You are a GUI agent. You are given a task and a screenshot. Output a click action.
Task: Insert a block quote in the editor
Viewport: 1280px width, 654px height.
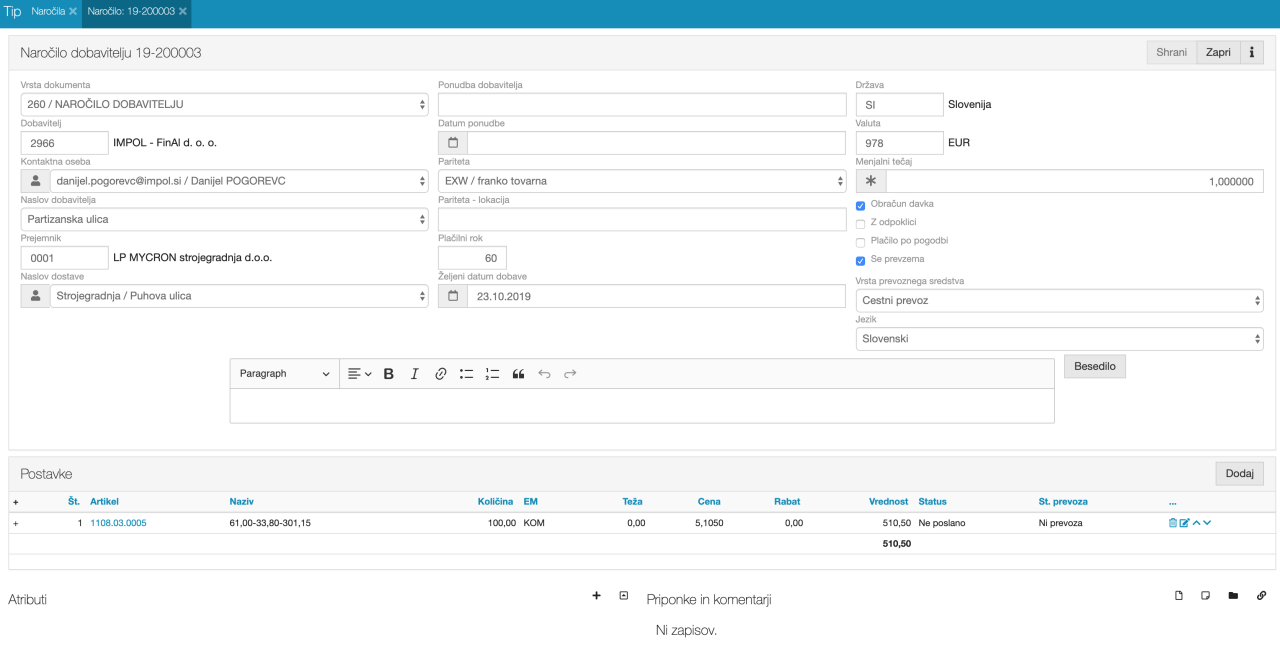518,374
